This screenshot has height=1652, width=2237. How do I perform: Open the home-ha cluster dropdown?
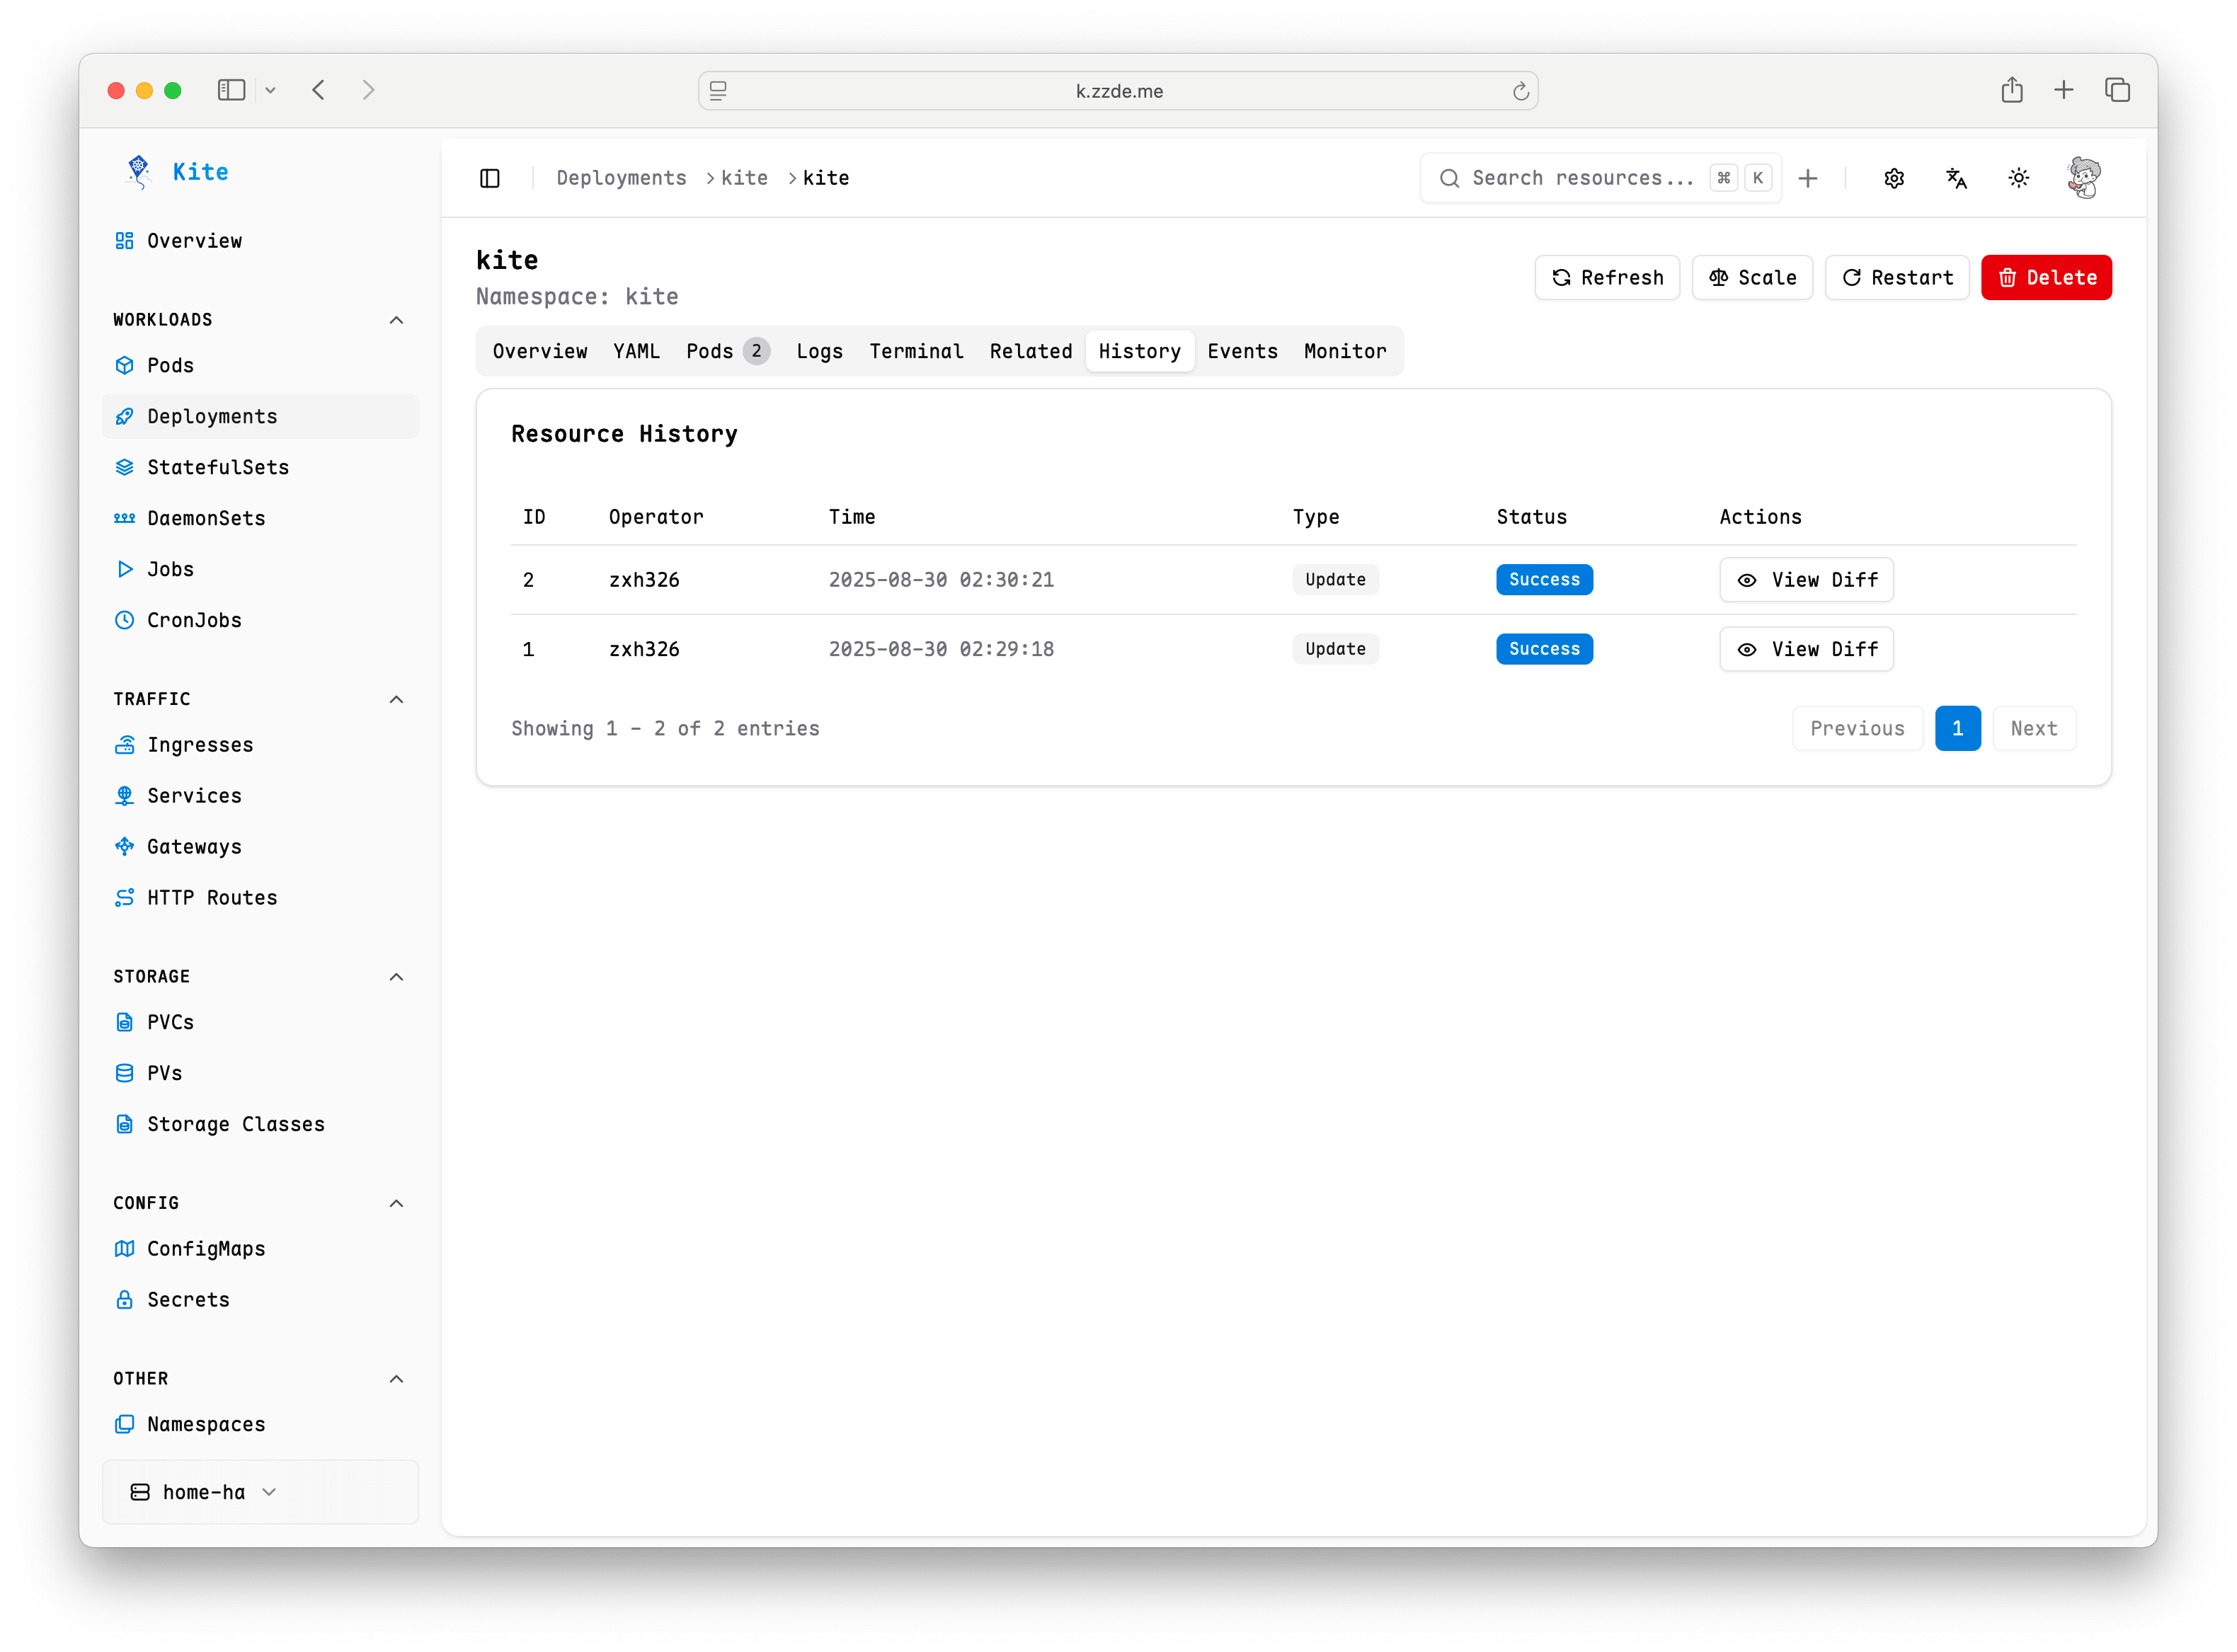click(x=204, y=1492)
